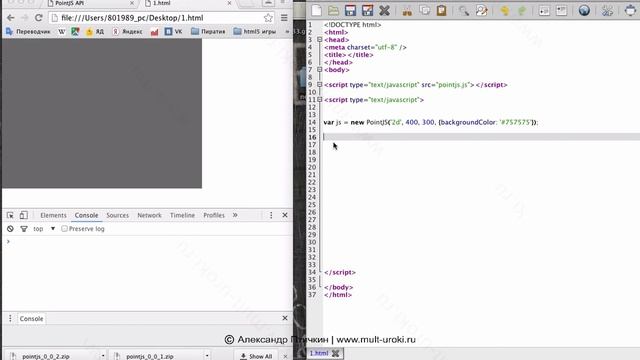
Task: Create a new file in the editor
Action: tap(316, 10)
